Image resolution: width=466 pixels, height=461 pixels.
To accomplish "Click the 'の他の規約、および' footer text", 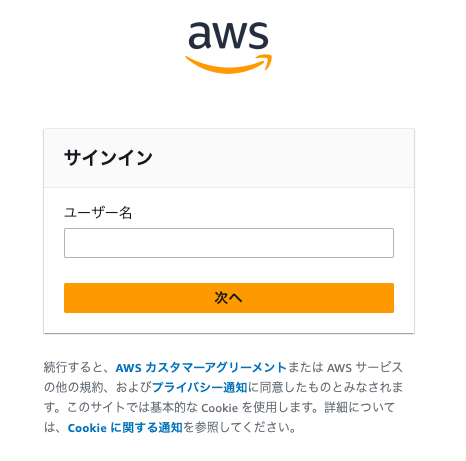I will tap(98, 387).
